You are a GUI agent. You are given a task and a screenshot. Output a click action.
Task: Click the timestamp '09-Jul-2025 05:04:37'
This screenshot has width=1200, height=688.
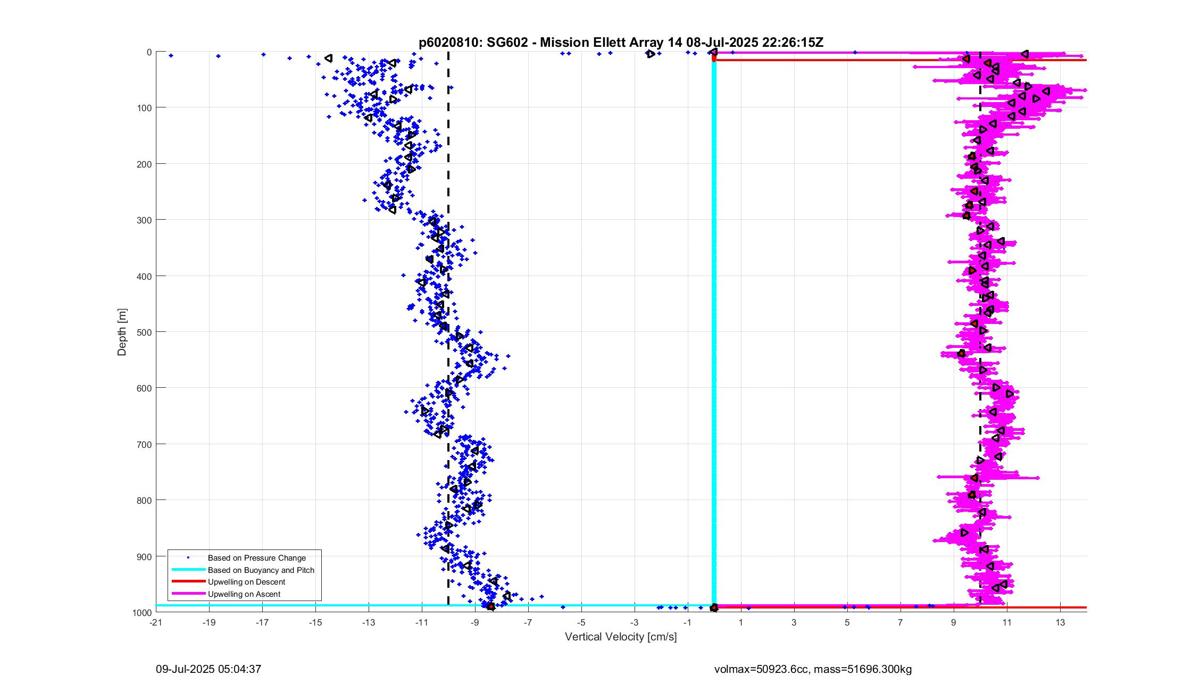pos(209,668)
